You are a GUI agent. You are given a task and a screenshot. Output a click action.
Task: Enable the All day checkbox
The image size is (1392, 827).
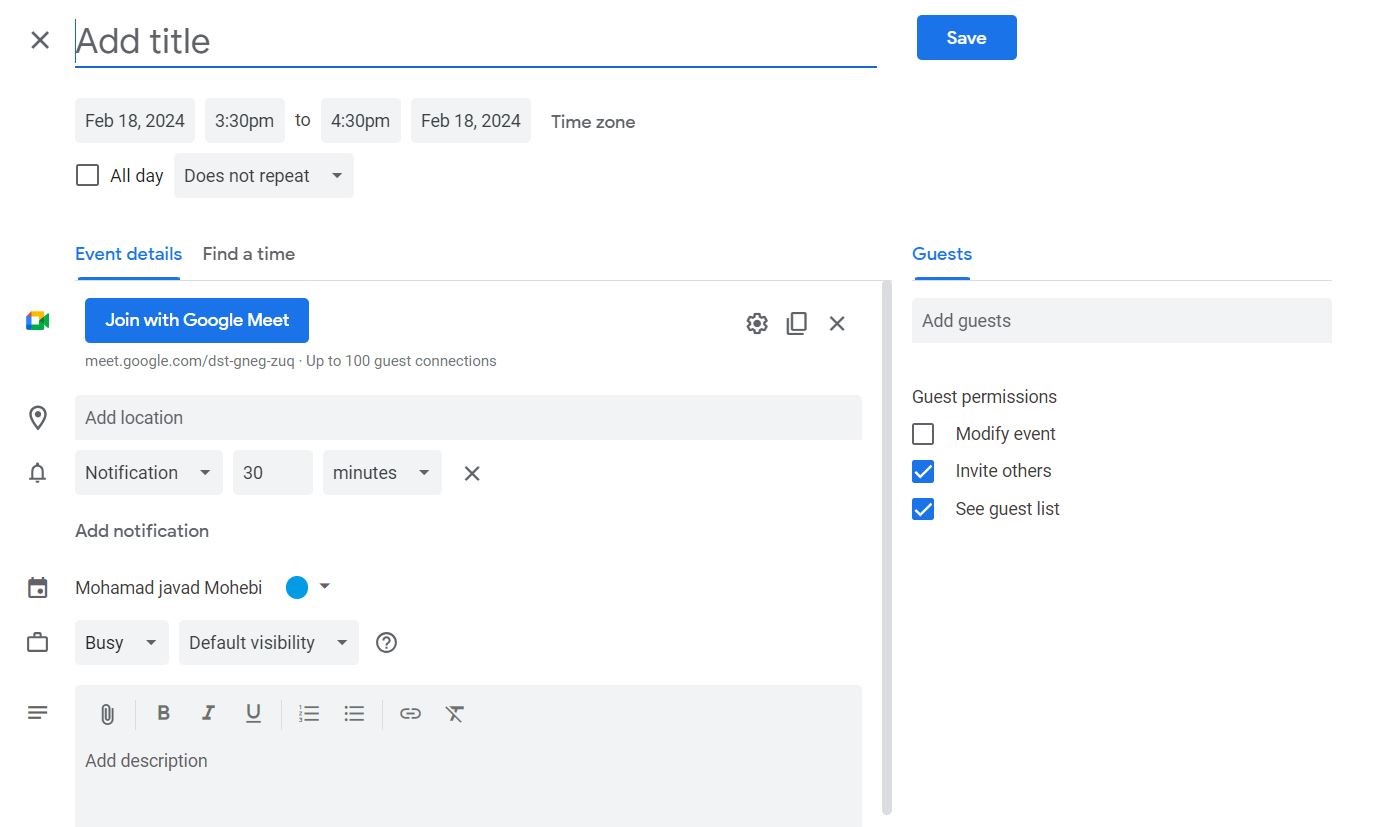pos(88,176)
